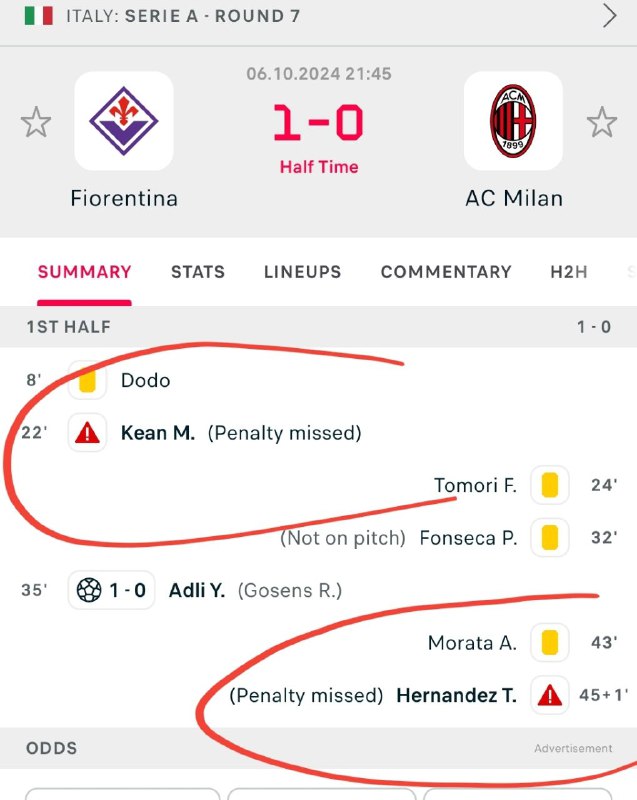
Task: Tap Kean's missed penalty warning icon
Action: (x=88, y=433)
